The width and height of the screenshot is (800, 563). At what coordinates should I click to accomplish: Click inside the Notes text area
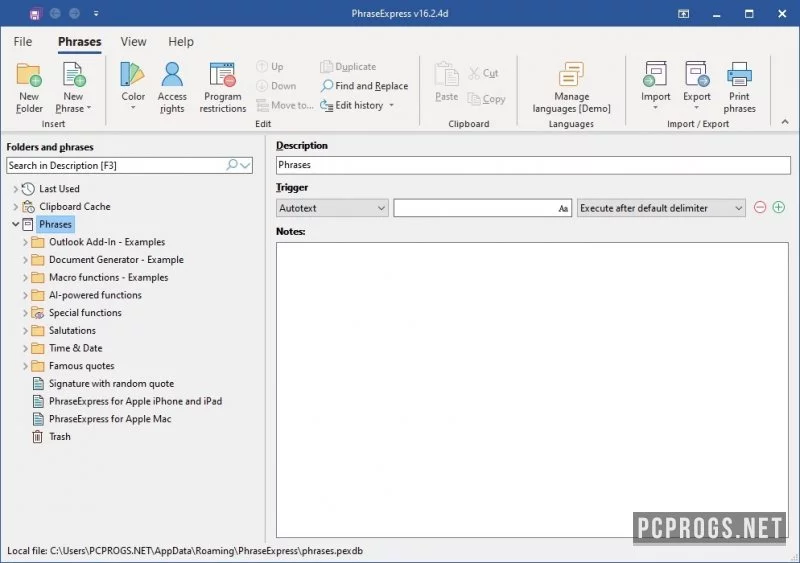coord(532,390)
